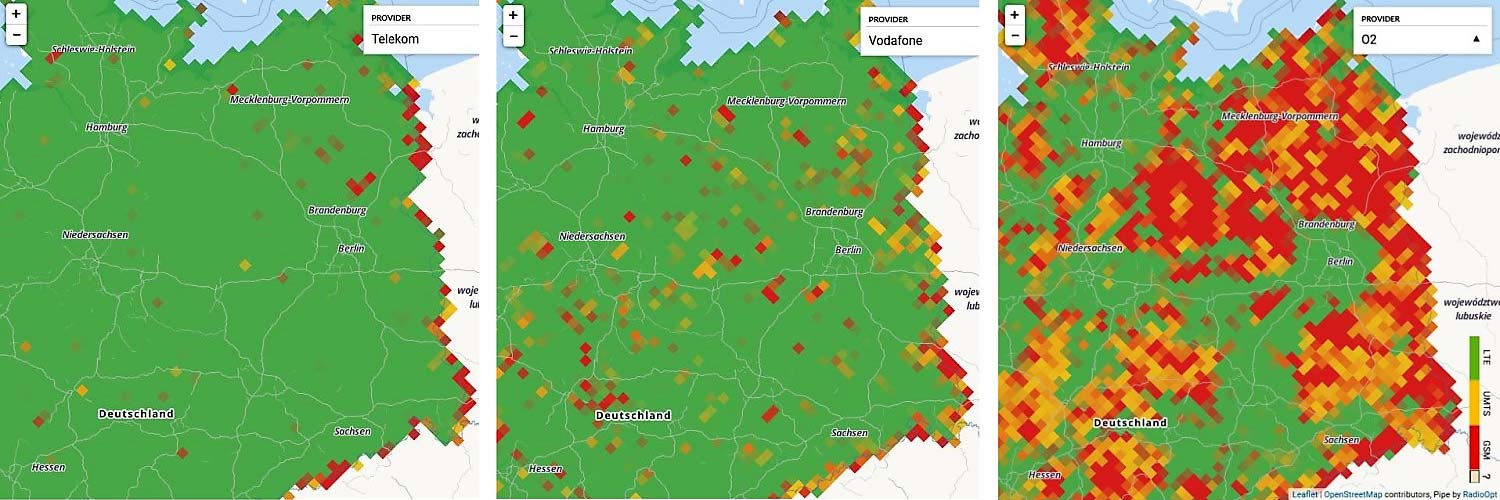Open the RadioOpt link

(1479, 494)
